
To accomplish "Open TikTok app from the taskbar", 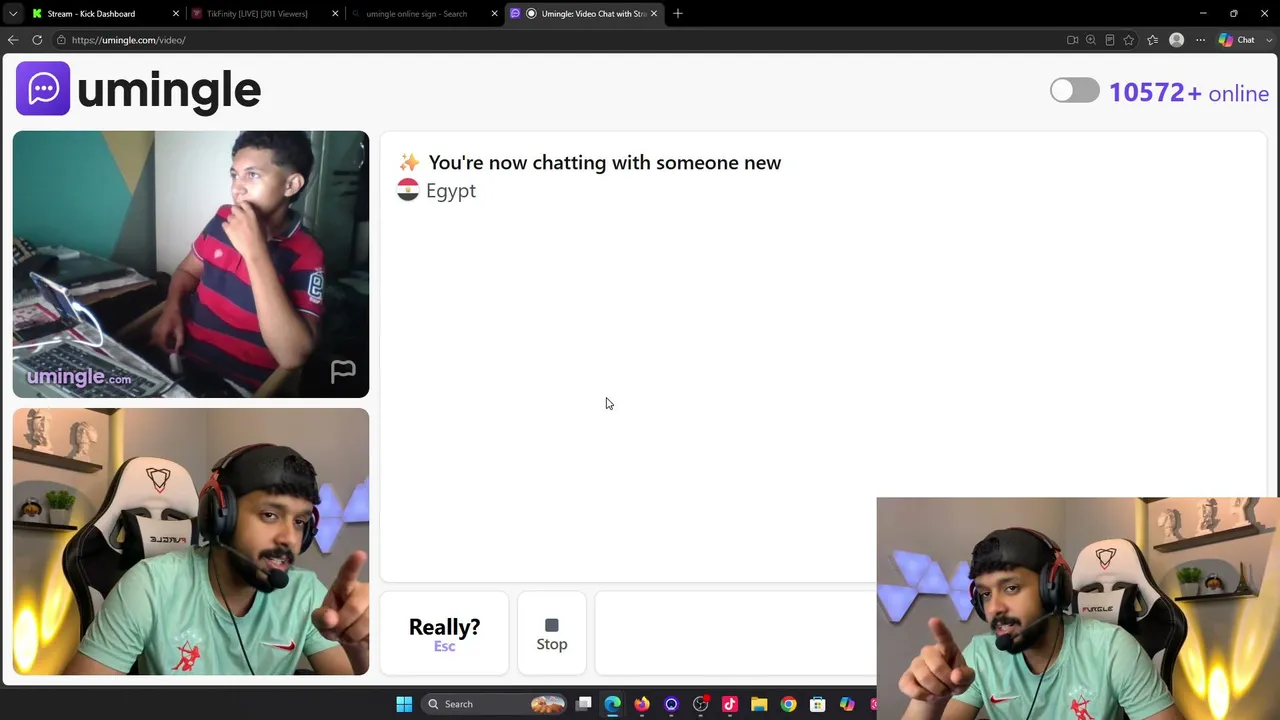I will [730, 704].
